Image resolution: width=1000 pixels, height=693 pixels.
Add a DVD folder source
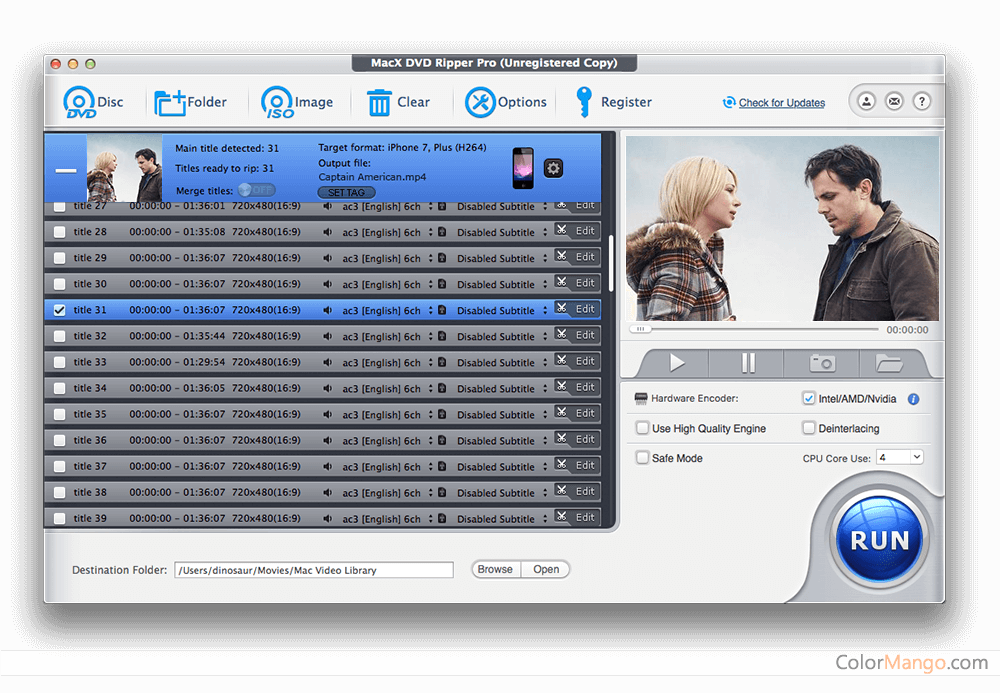(190, 102)
